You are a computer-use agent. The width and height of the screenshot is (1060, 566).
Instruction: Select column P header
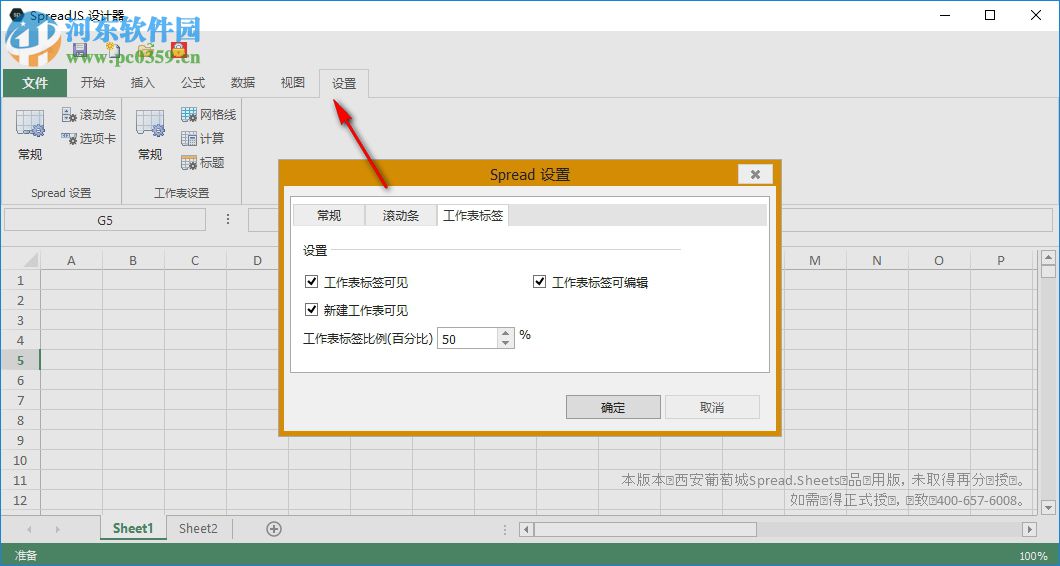[1001, 260]
